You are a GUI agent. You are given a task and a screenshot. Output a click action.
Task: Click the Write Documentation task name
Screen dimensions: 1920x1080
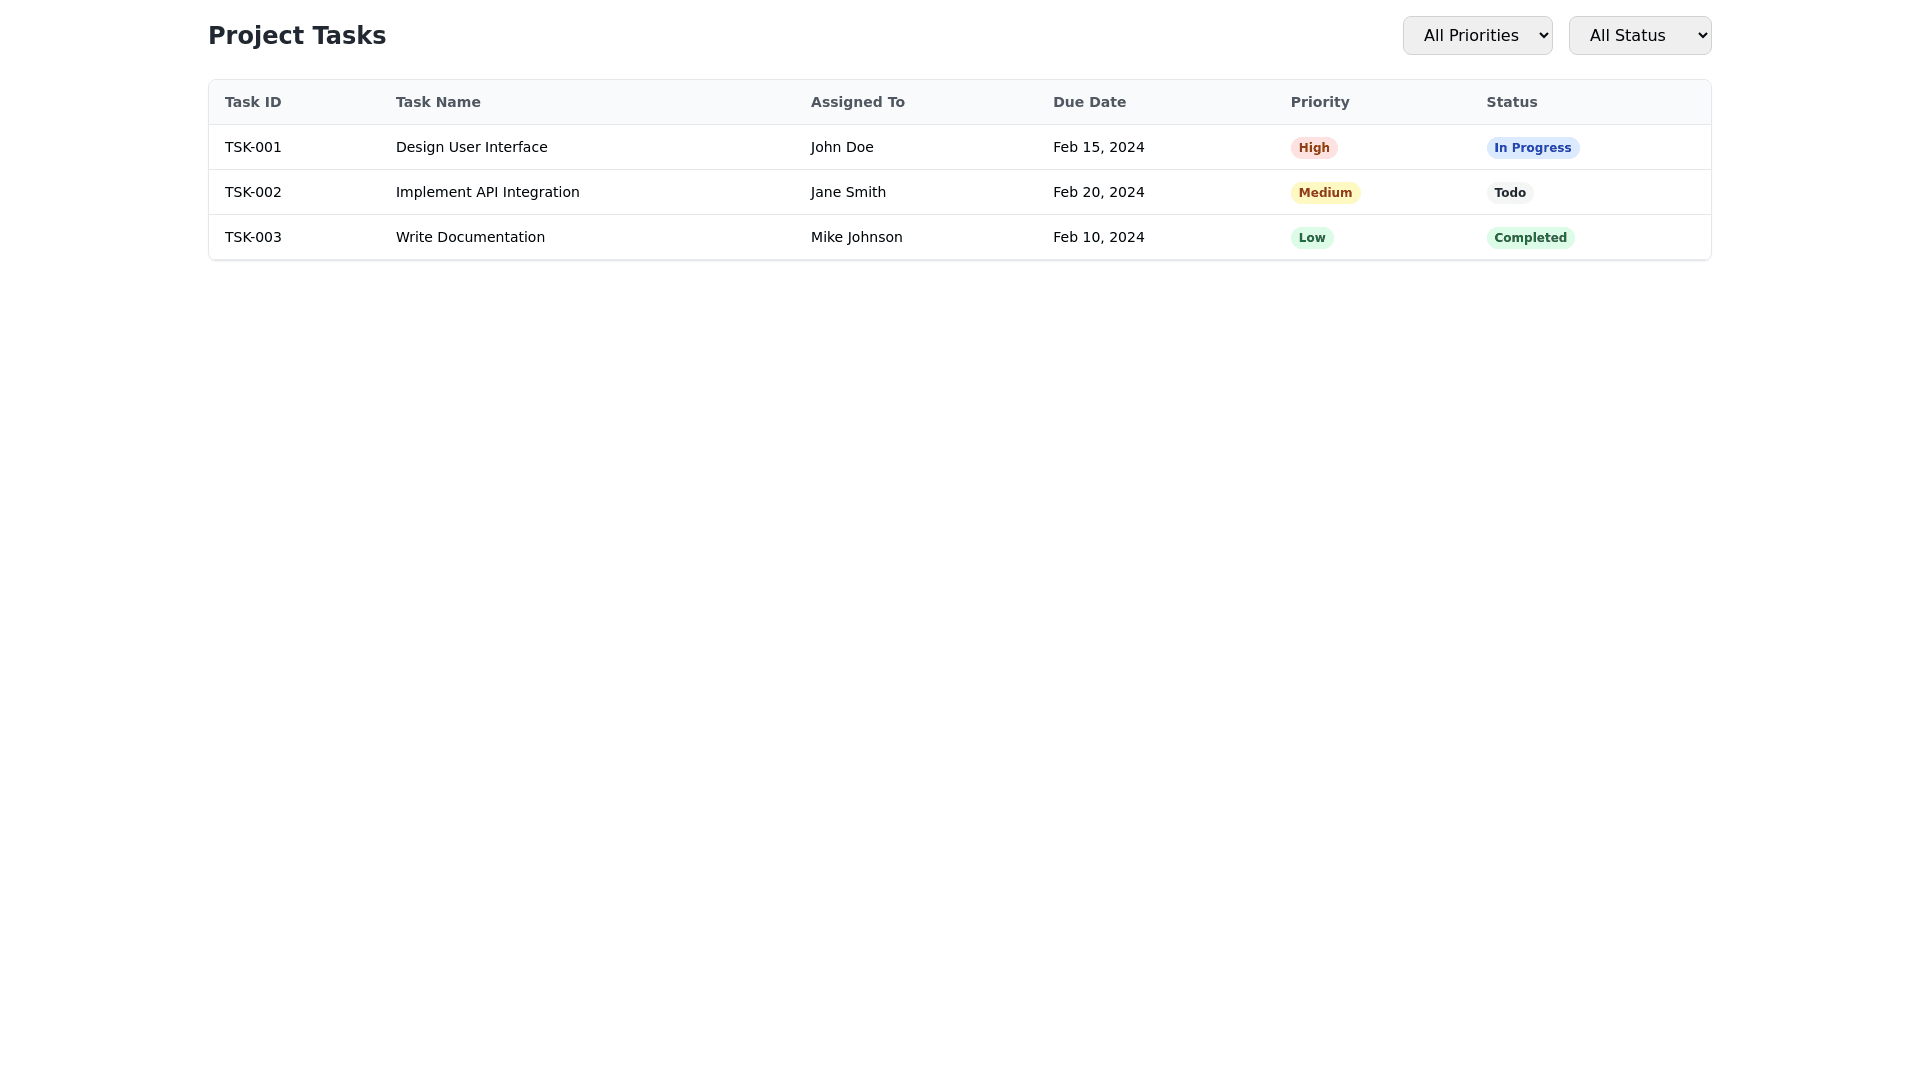(470, 237)
